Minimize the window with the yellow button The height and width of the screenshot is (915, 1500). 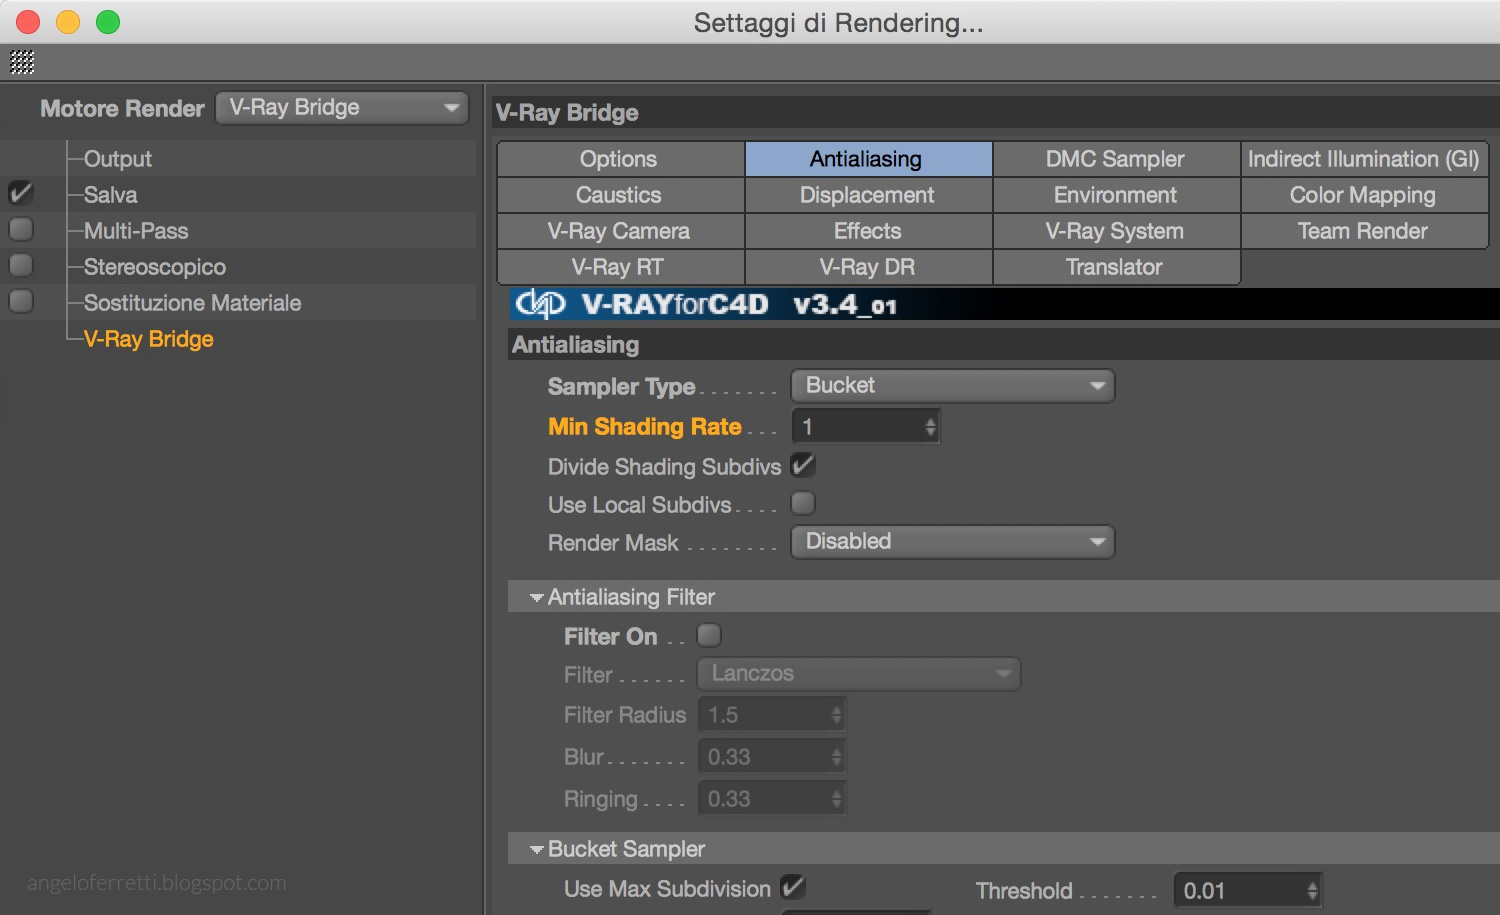click(x=68, y=22)
